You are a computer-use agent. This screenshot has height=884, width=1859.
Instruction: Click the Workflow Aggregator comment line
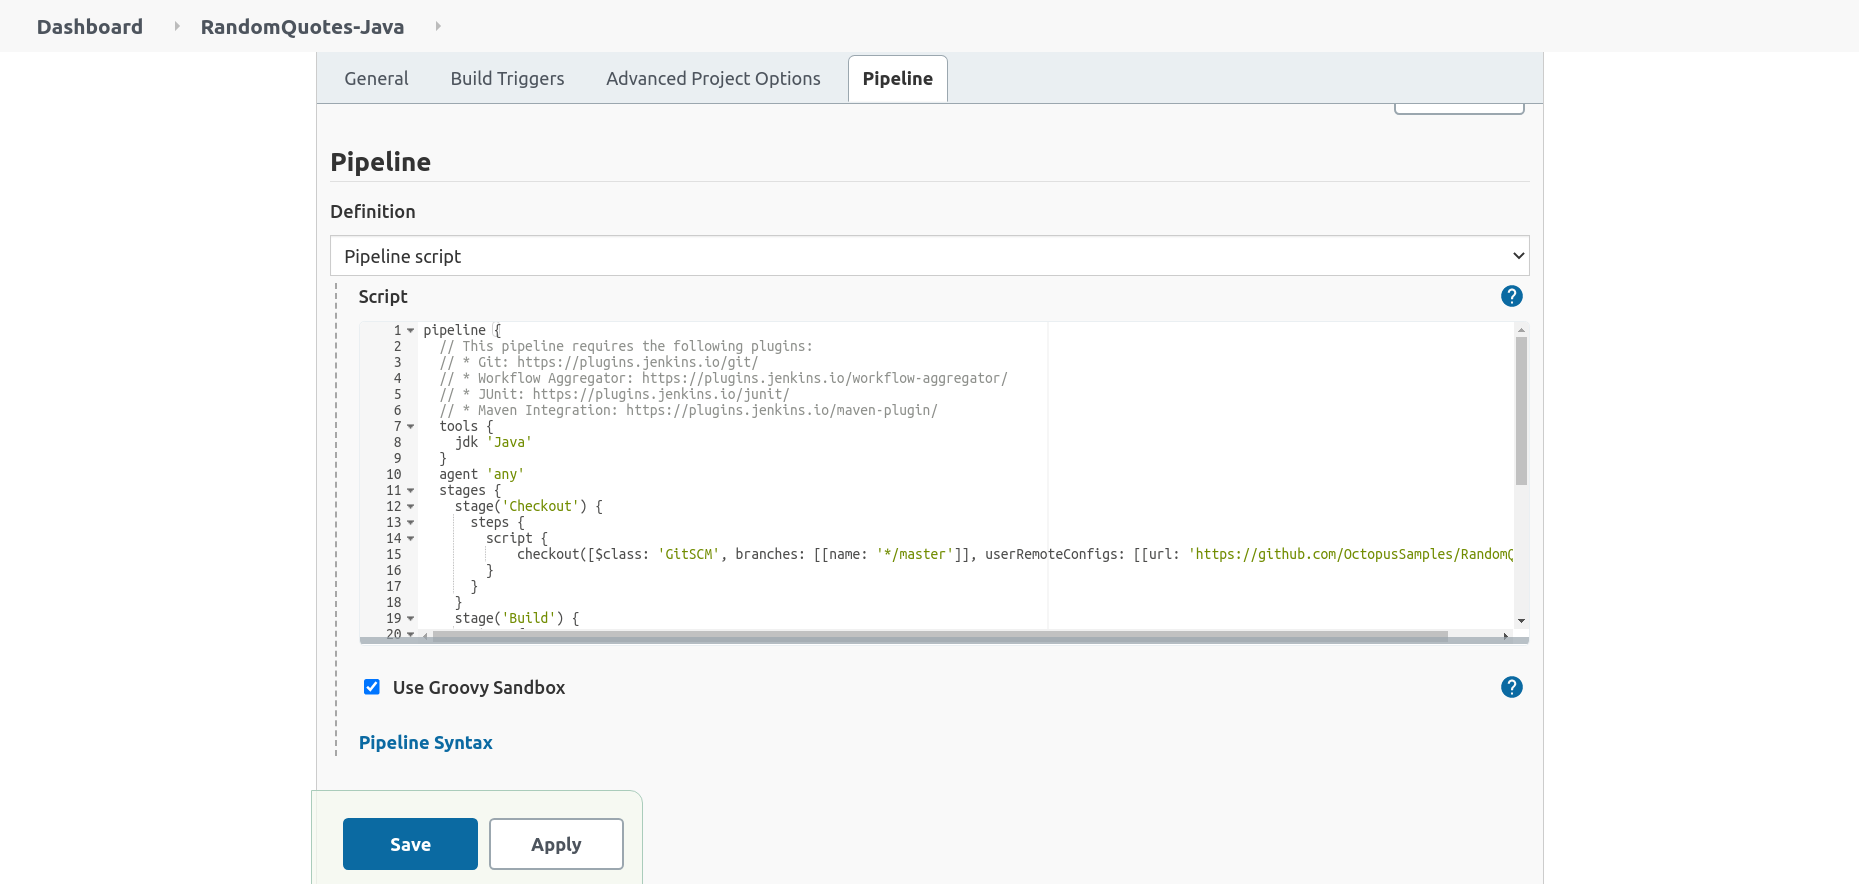[x=723, y=378]
